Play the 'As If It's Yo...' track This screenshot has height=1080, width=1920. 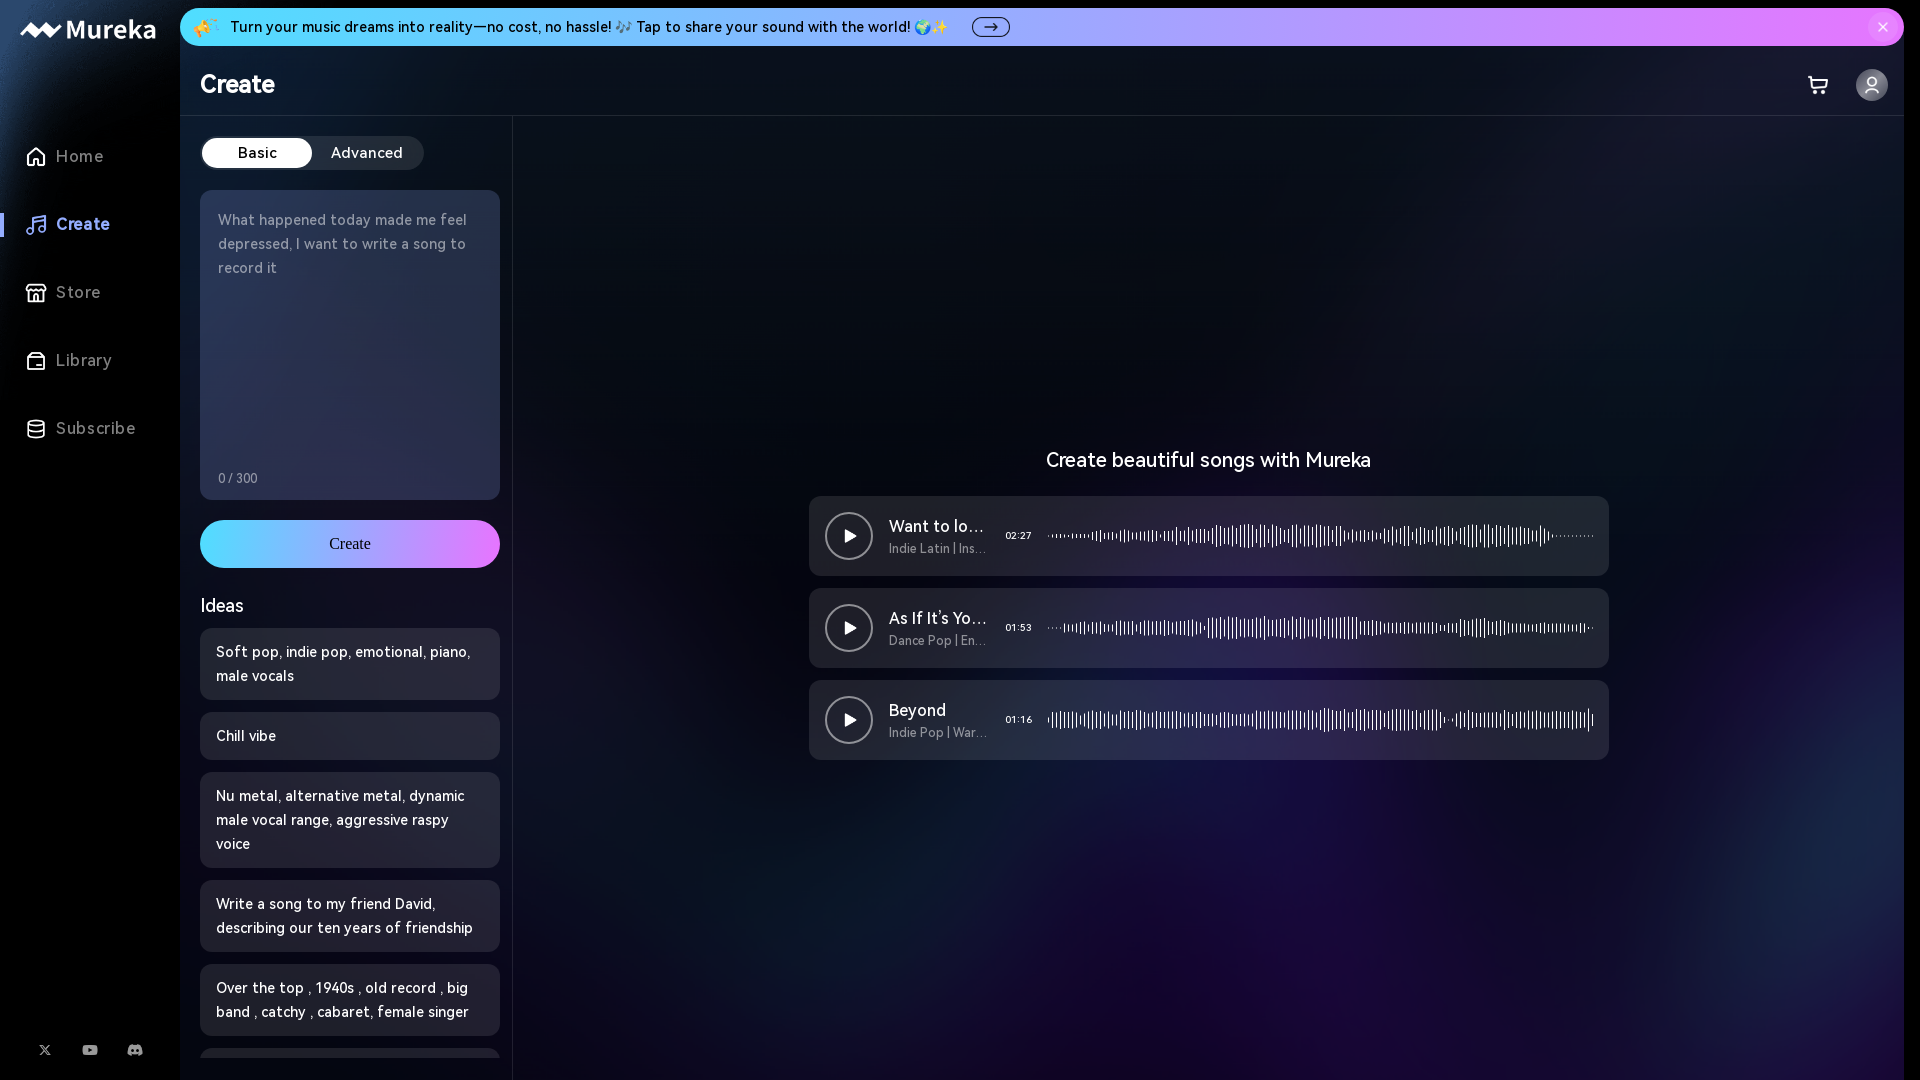[849, 626]
